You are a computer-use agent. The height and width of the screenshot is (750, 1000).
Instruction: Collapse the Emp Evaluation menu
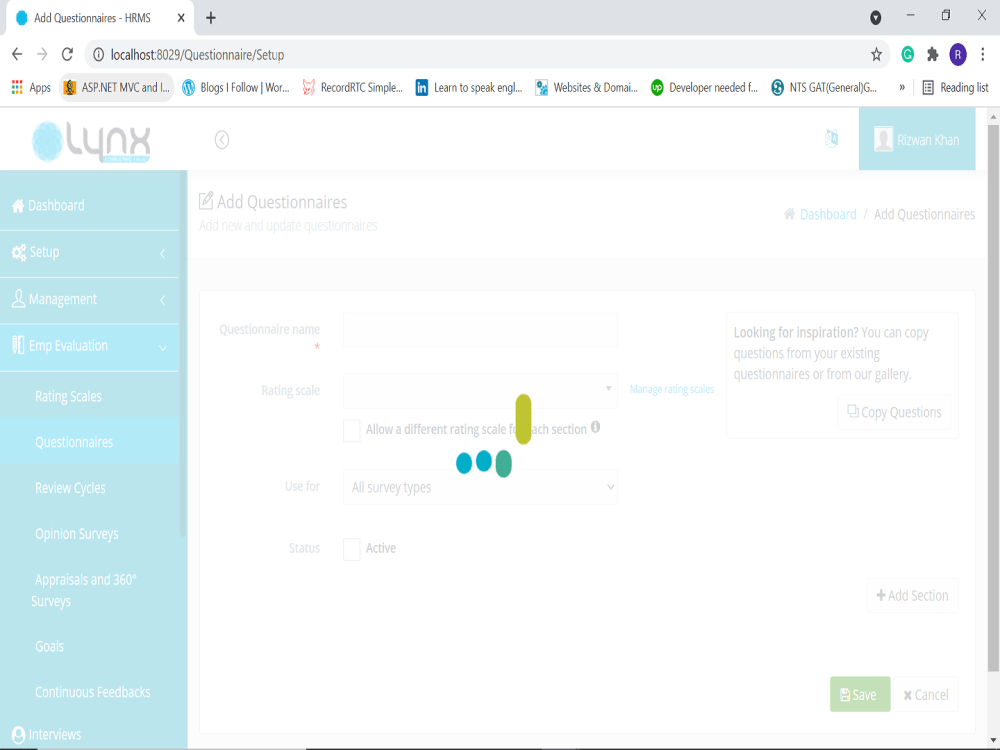pyautogui.click(x=89, y=347)
